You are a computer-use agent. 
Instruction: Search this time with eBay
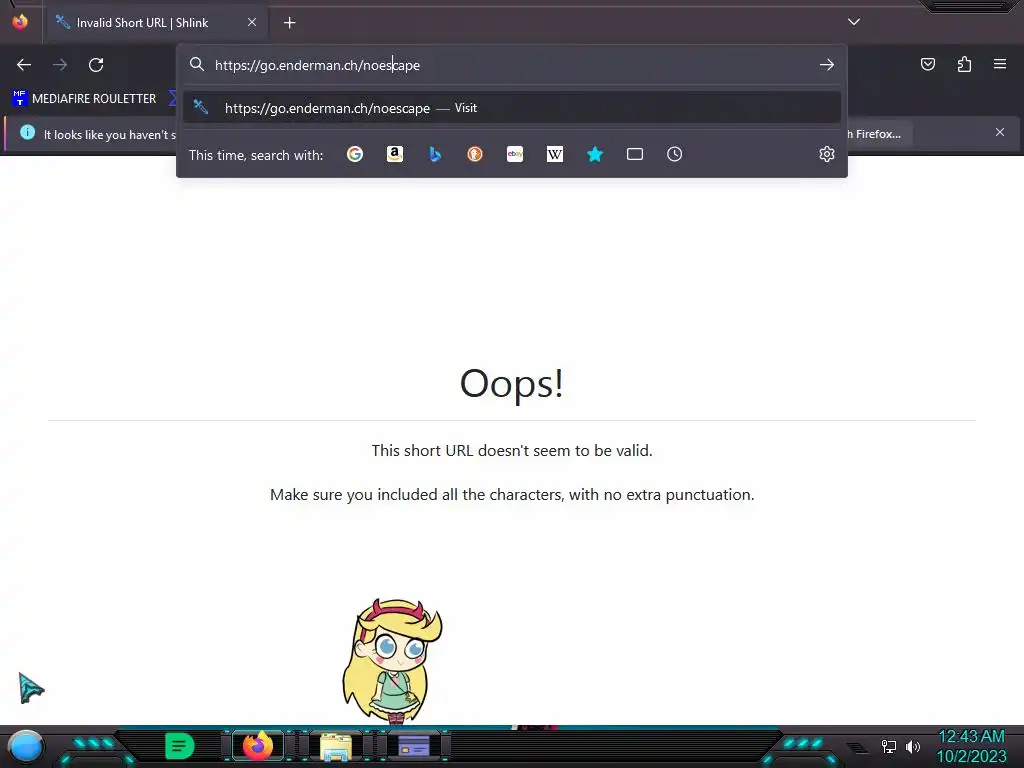tap(515, 154)
